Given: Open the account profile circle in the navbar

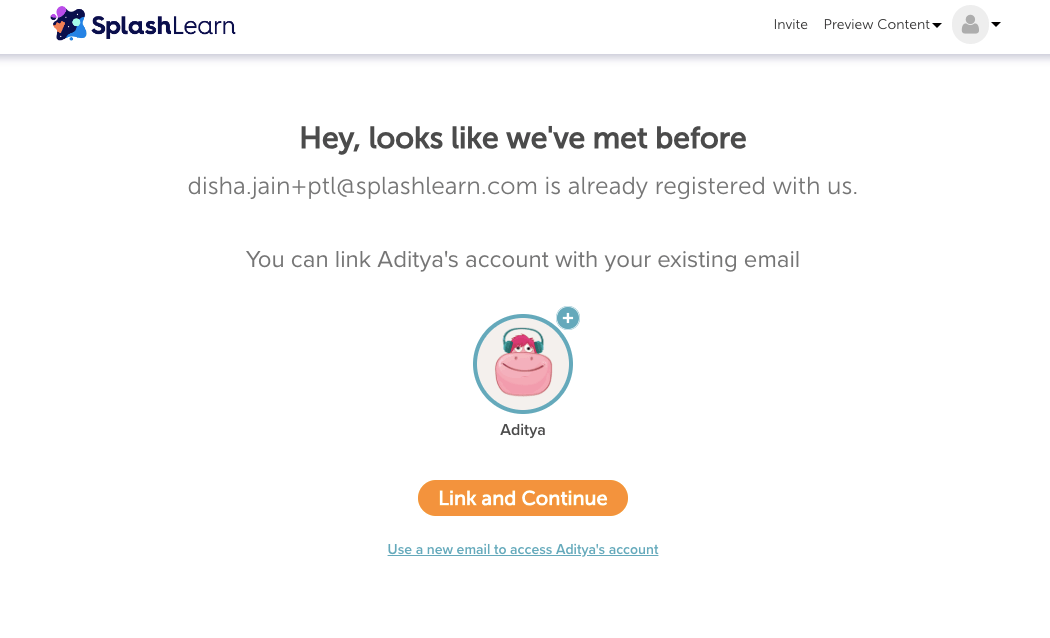Looking at the screenshot, I should click(x=969, y=24).
